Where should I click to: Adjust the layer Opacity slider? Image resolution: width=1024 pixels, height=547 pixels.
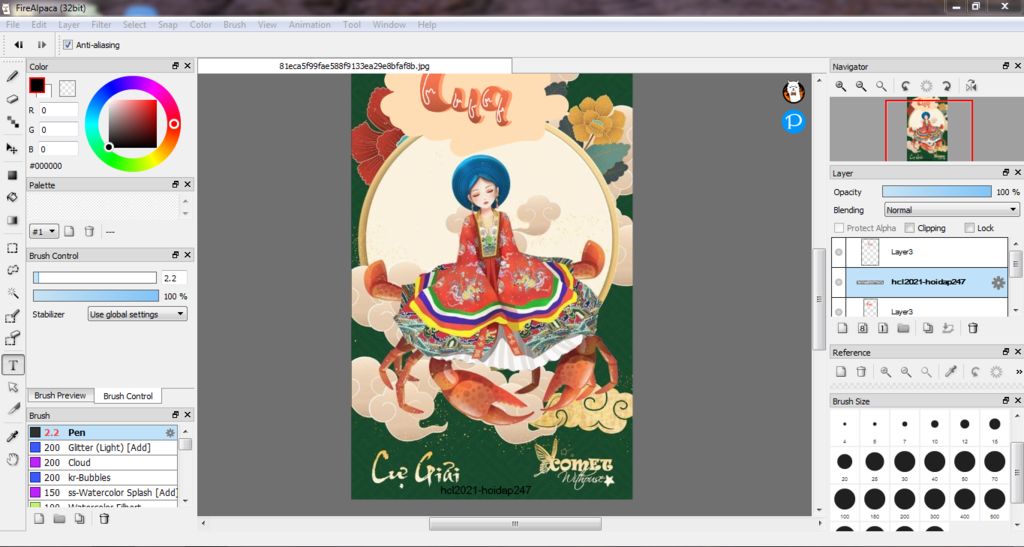pos(936,192)
